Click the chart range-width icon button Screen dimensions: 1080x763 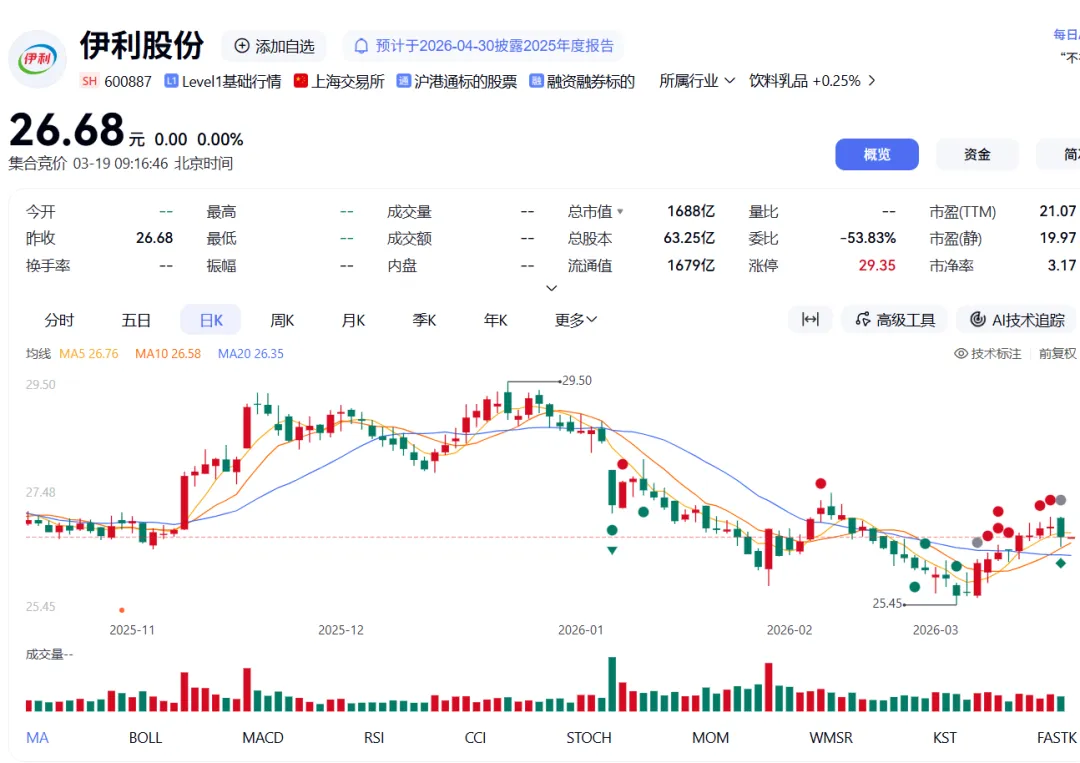pos(810,320)
